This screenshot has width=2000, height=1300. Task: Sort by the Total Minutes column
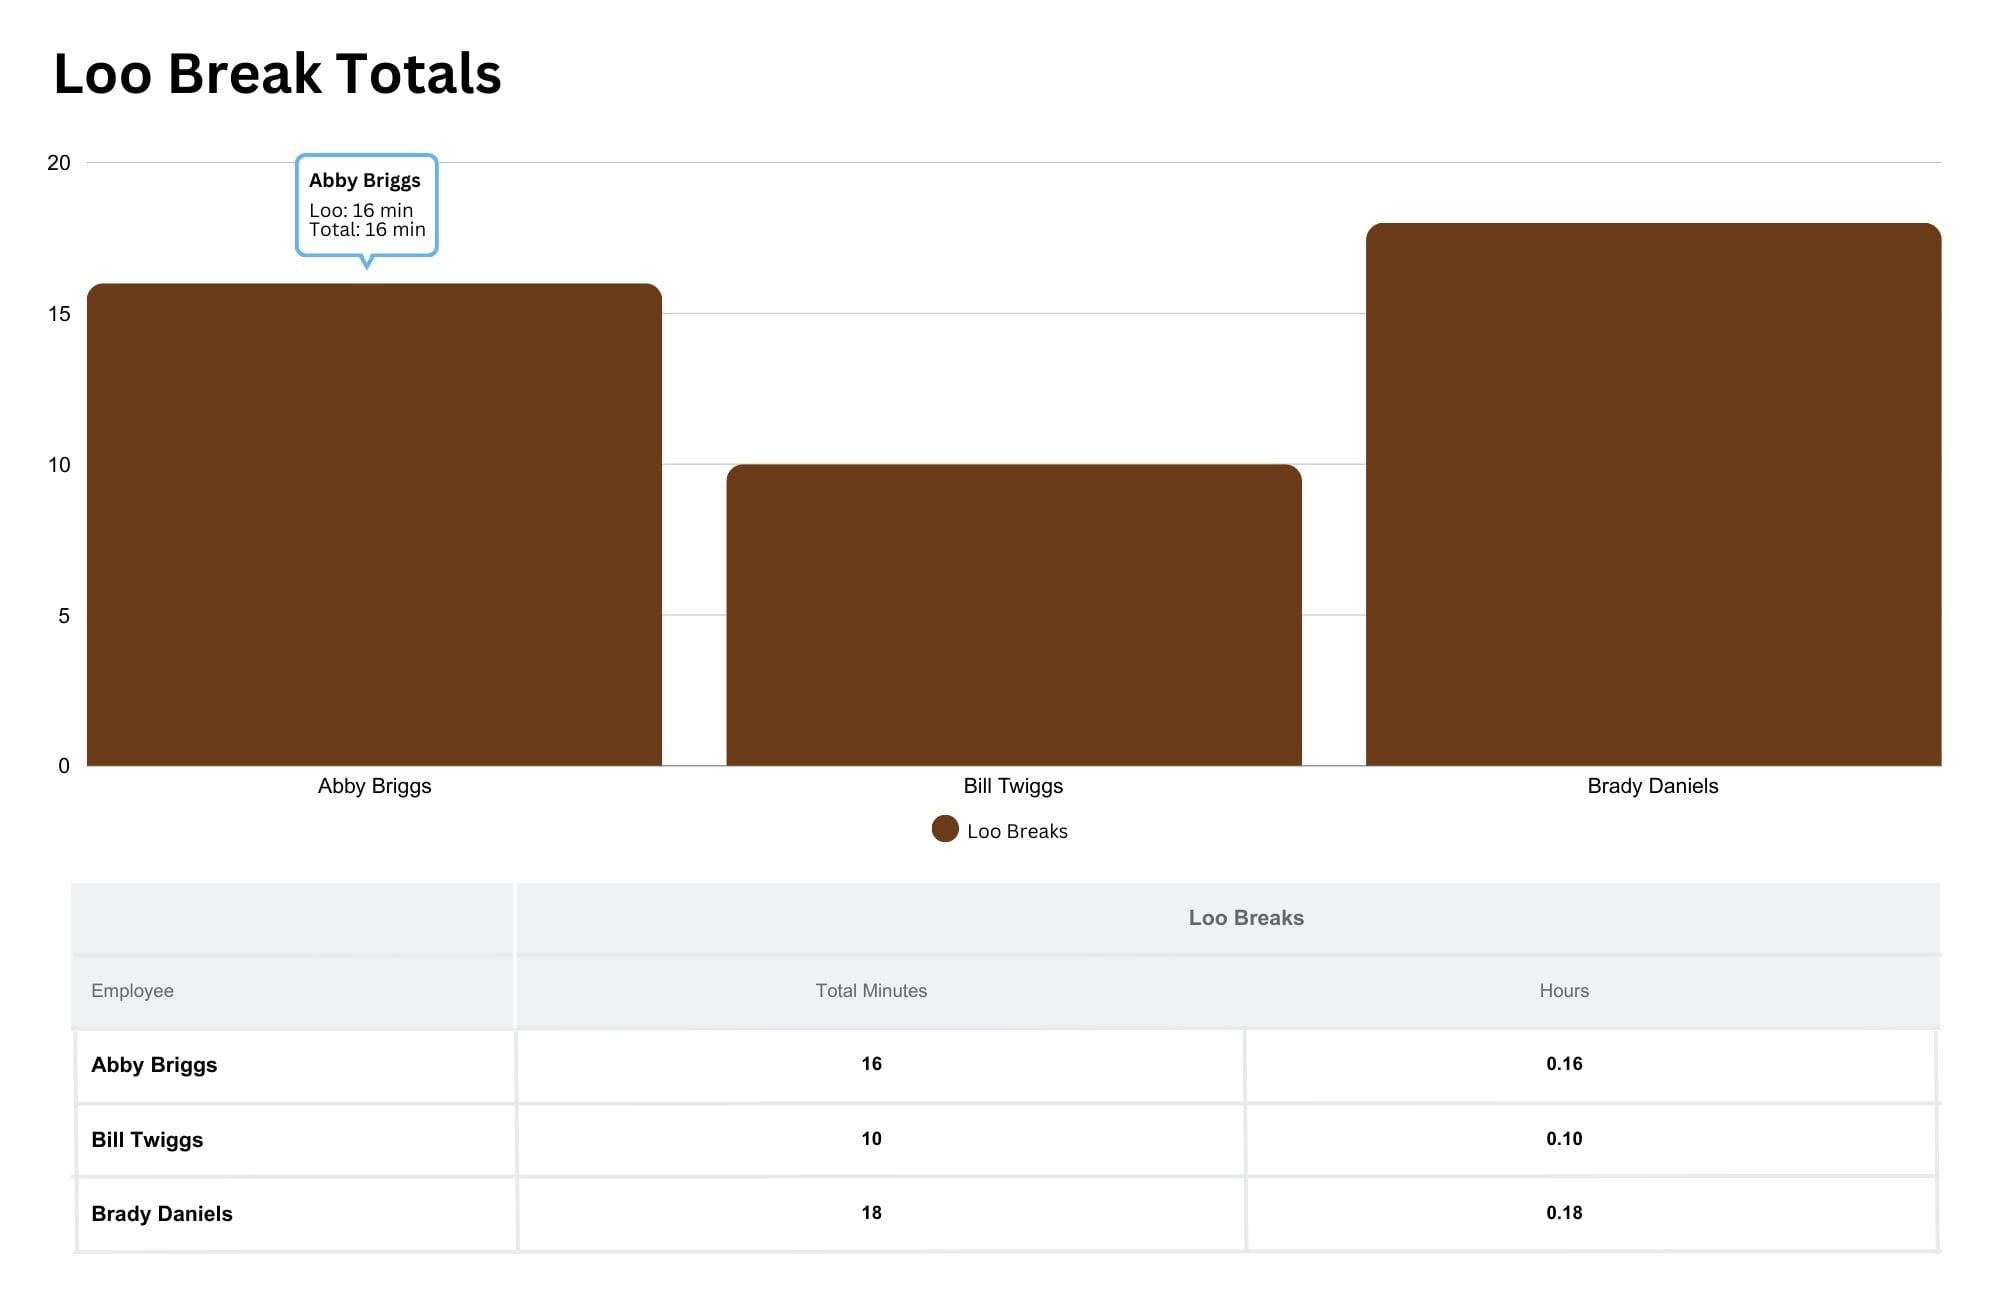[869, 991]
